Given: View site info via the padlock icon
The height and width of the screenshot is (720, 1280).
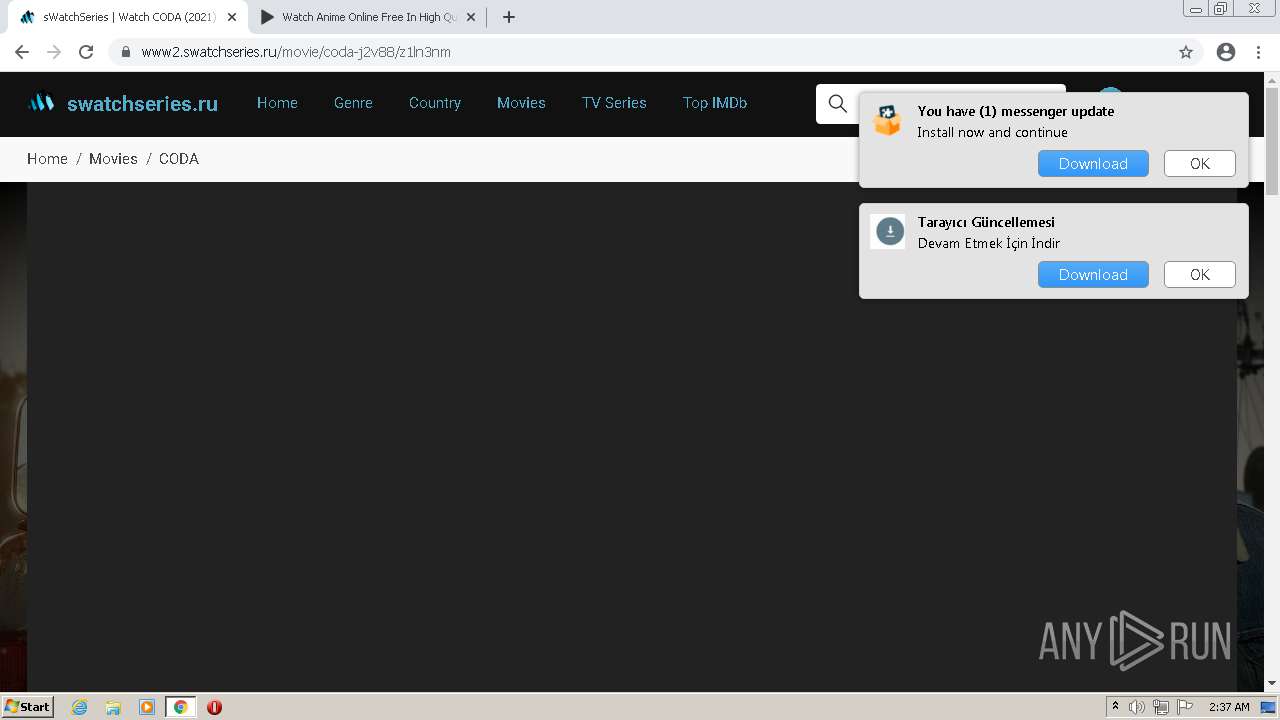Looking at the screenshot, I should (x=126, y=52).
